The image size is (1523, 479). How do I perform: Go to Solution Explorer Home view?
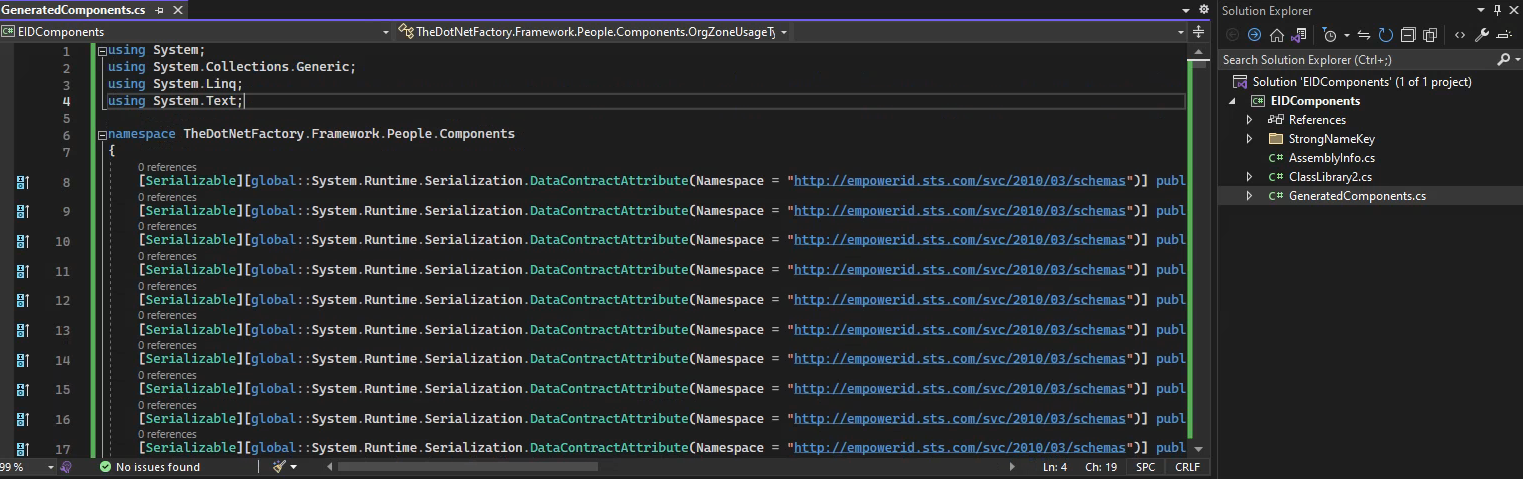(1277, 34)
